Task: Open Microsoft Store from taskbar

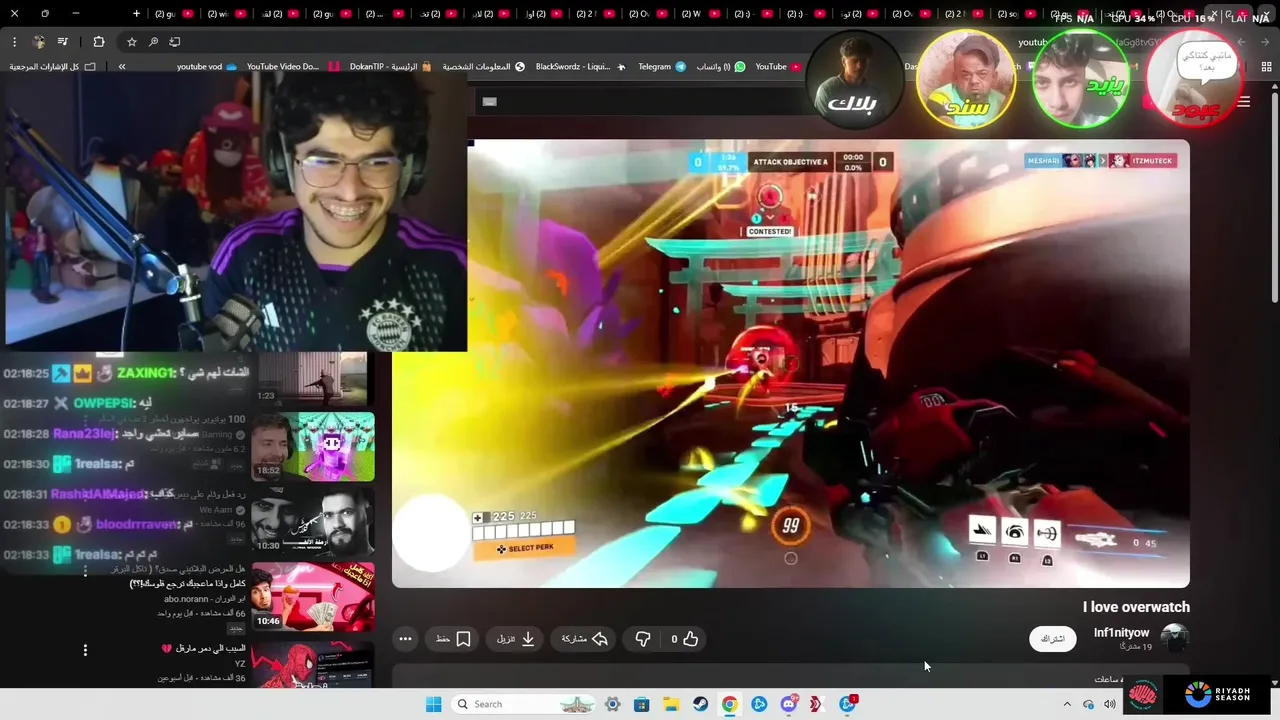Action: 642,704
